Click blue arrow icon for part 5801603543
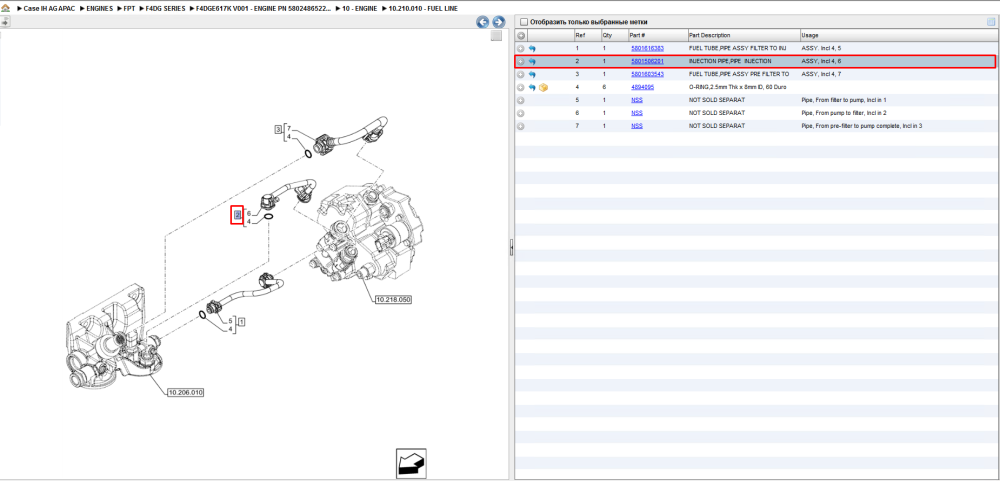The height and width of the screenshot is (481, 1000). click(532, 75)
